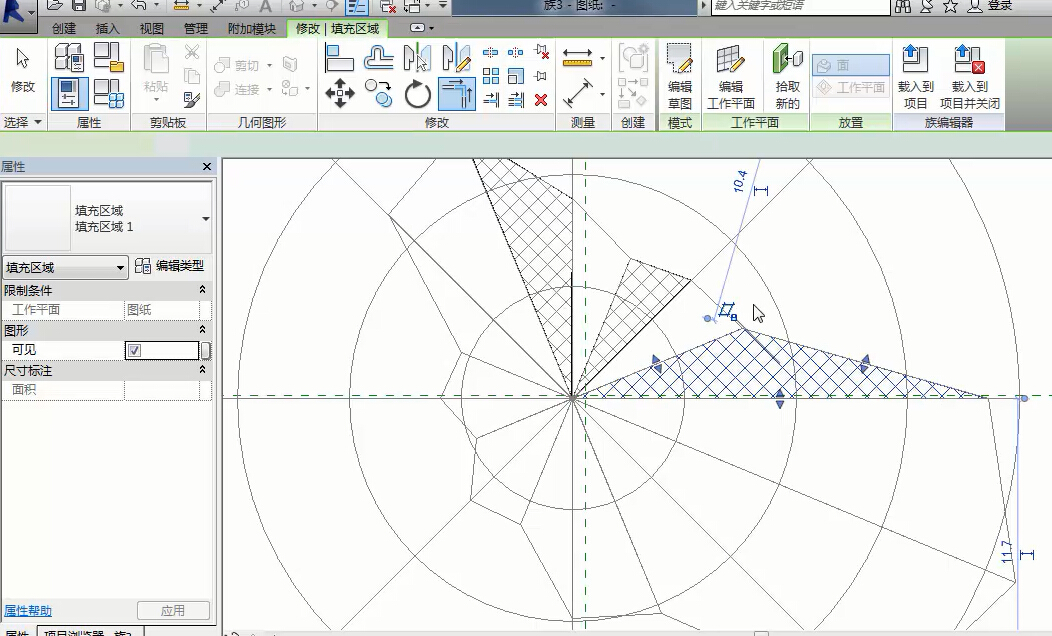1052x636 pixels.
Task: Click the Move tool icon
Action: click(340, 95)
